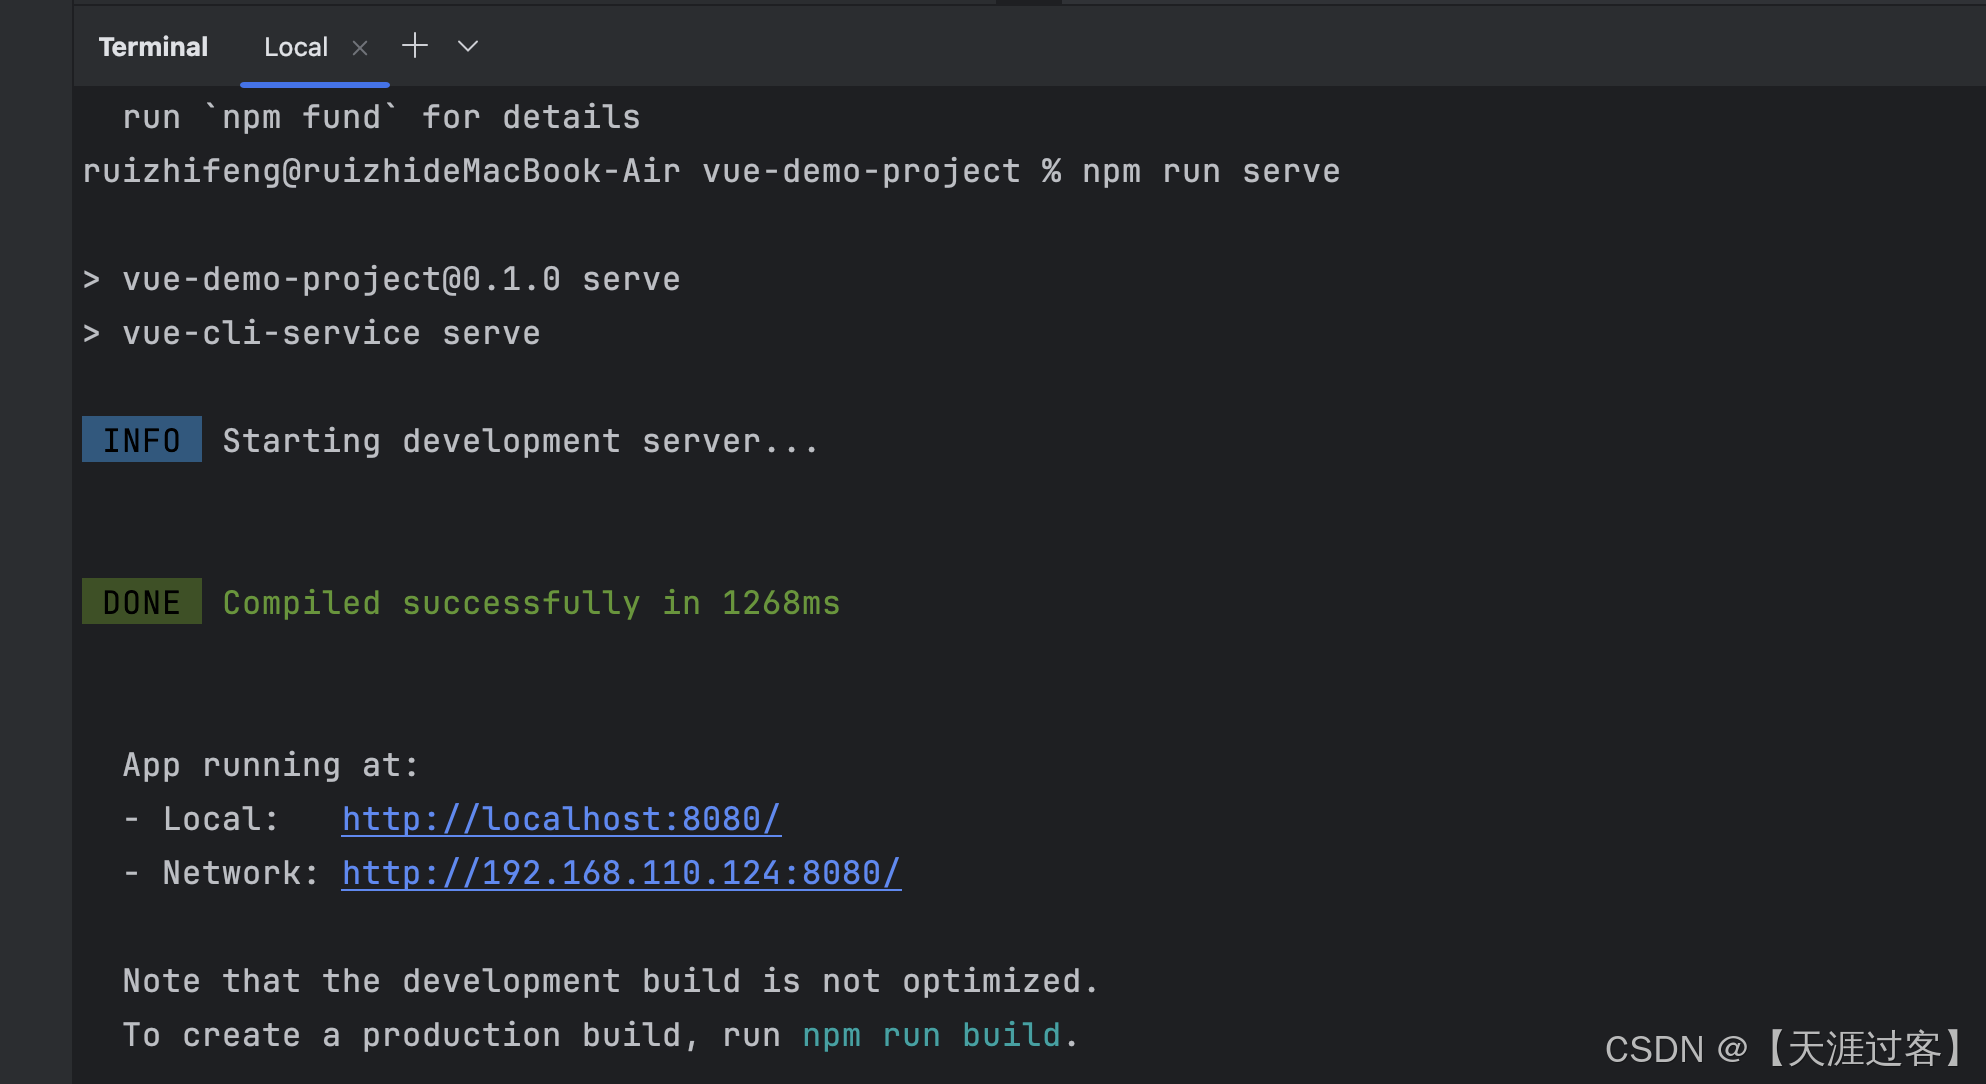Click the 'ruizhifeng@ruizhideMacBook-Air' prompt text
Screen dimensions: 1986x1084
381,171
